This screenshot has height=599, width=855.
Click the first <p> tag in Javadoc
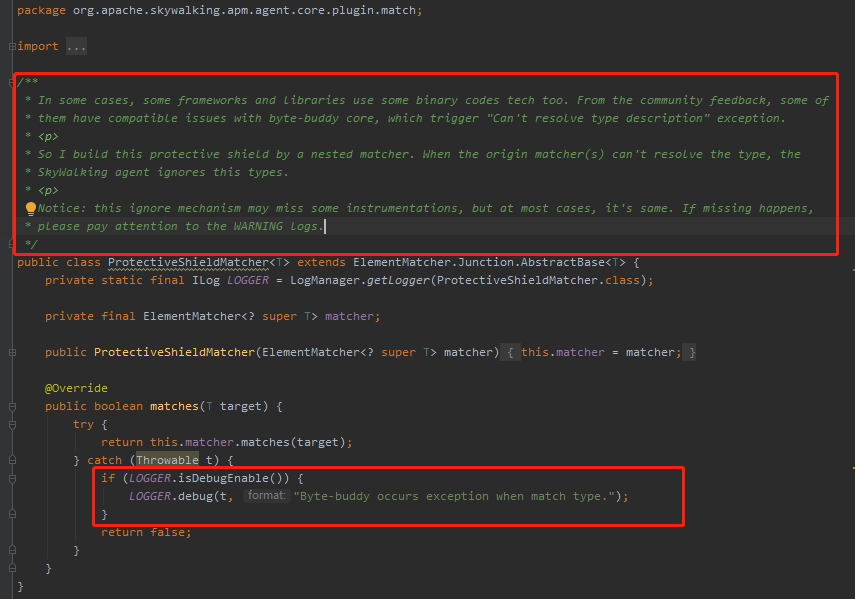tap(48, 136)
